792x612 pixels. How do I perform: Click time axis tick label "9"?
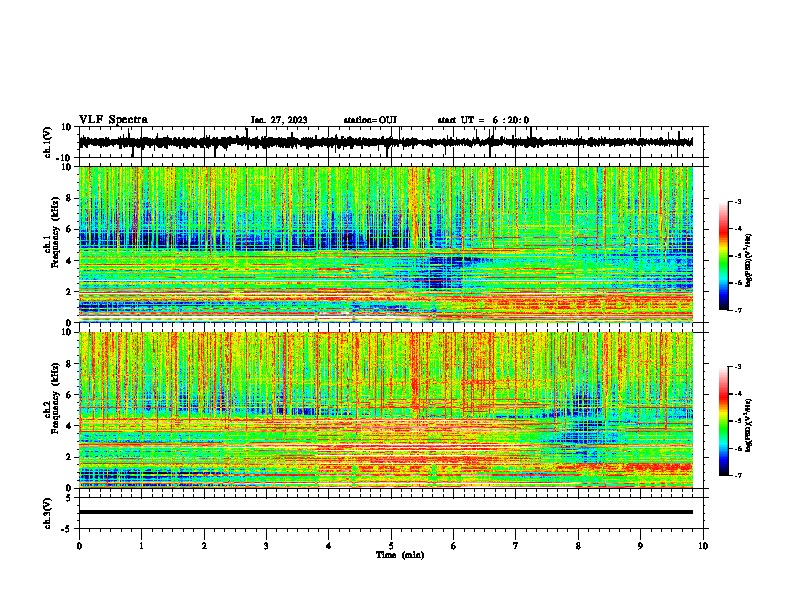click(640, 546)
